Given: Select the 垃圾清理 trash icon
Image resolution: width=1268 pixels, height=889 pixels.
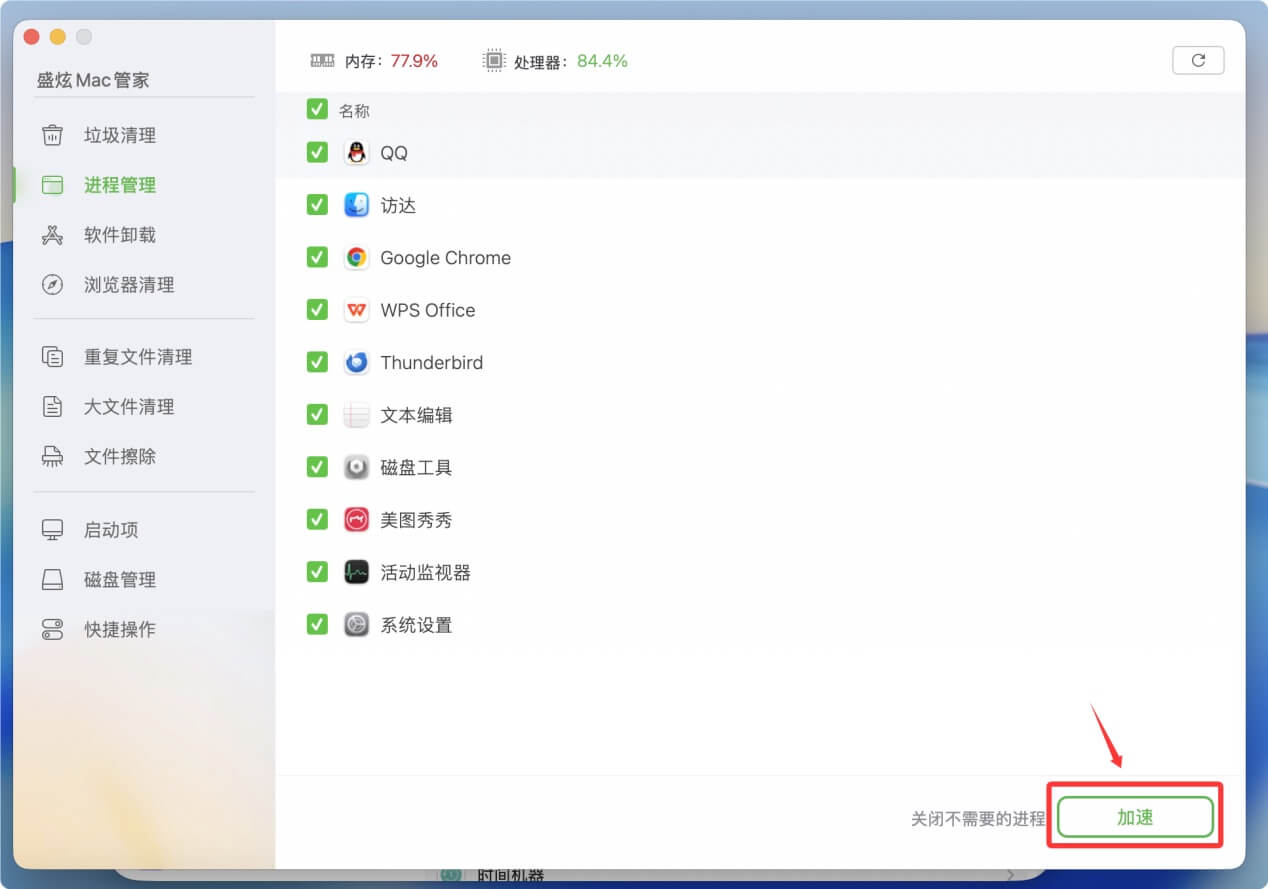Looking at the screenshot, I should click(x=51, y=135).
